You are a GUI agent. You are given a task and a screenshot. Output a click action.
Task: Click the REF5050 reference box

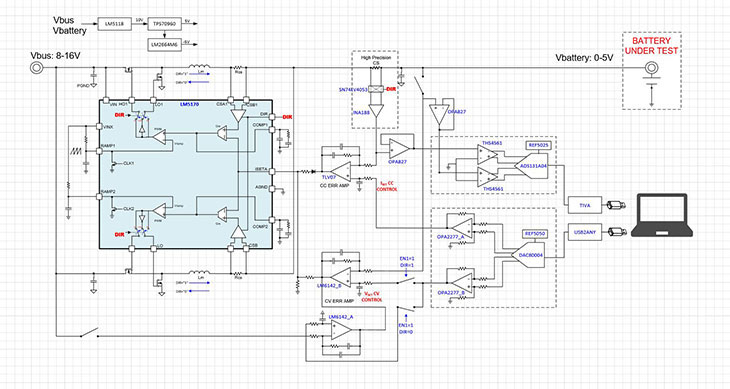click(x=534, y=234)
